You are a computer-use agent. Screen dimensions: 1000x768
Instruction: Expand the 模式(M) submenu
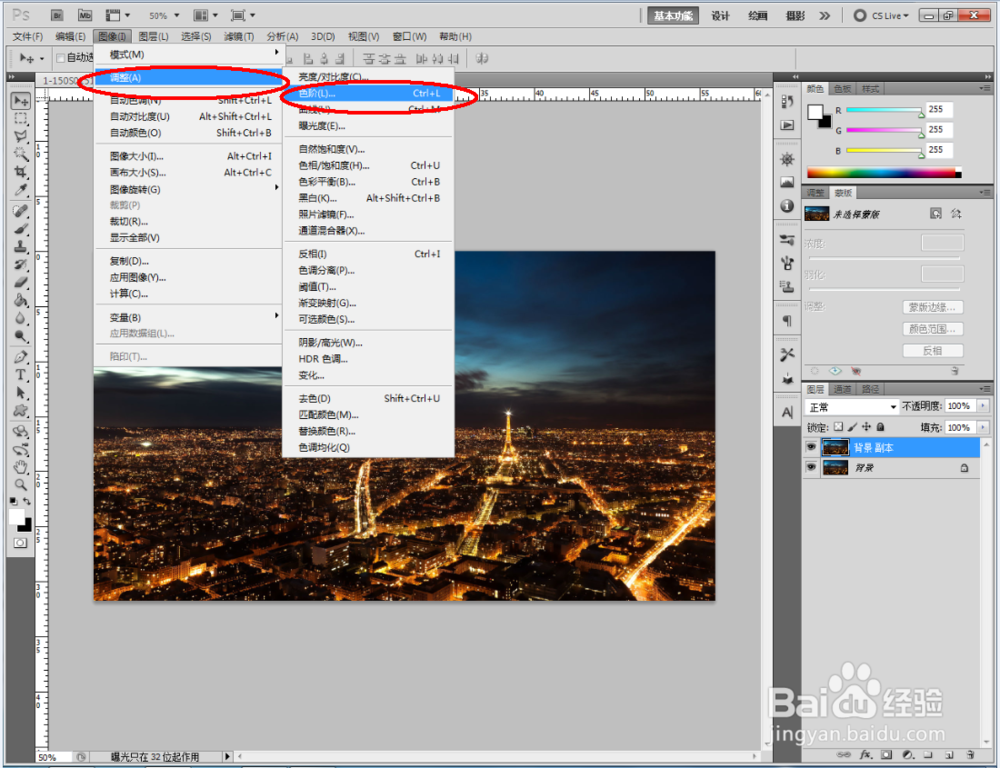coord(189,54)
